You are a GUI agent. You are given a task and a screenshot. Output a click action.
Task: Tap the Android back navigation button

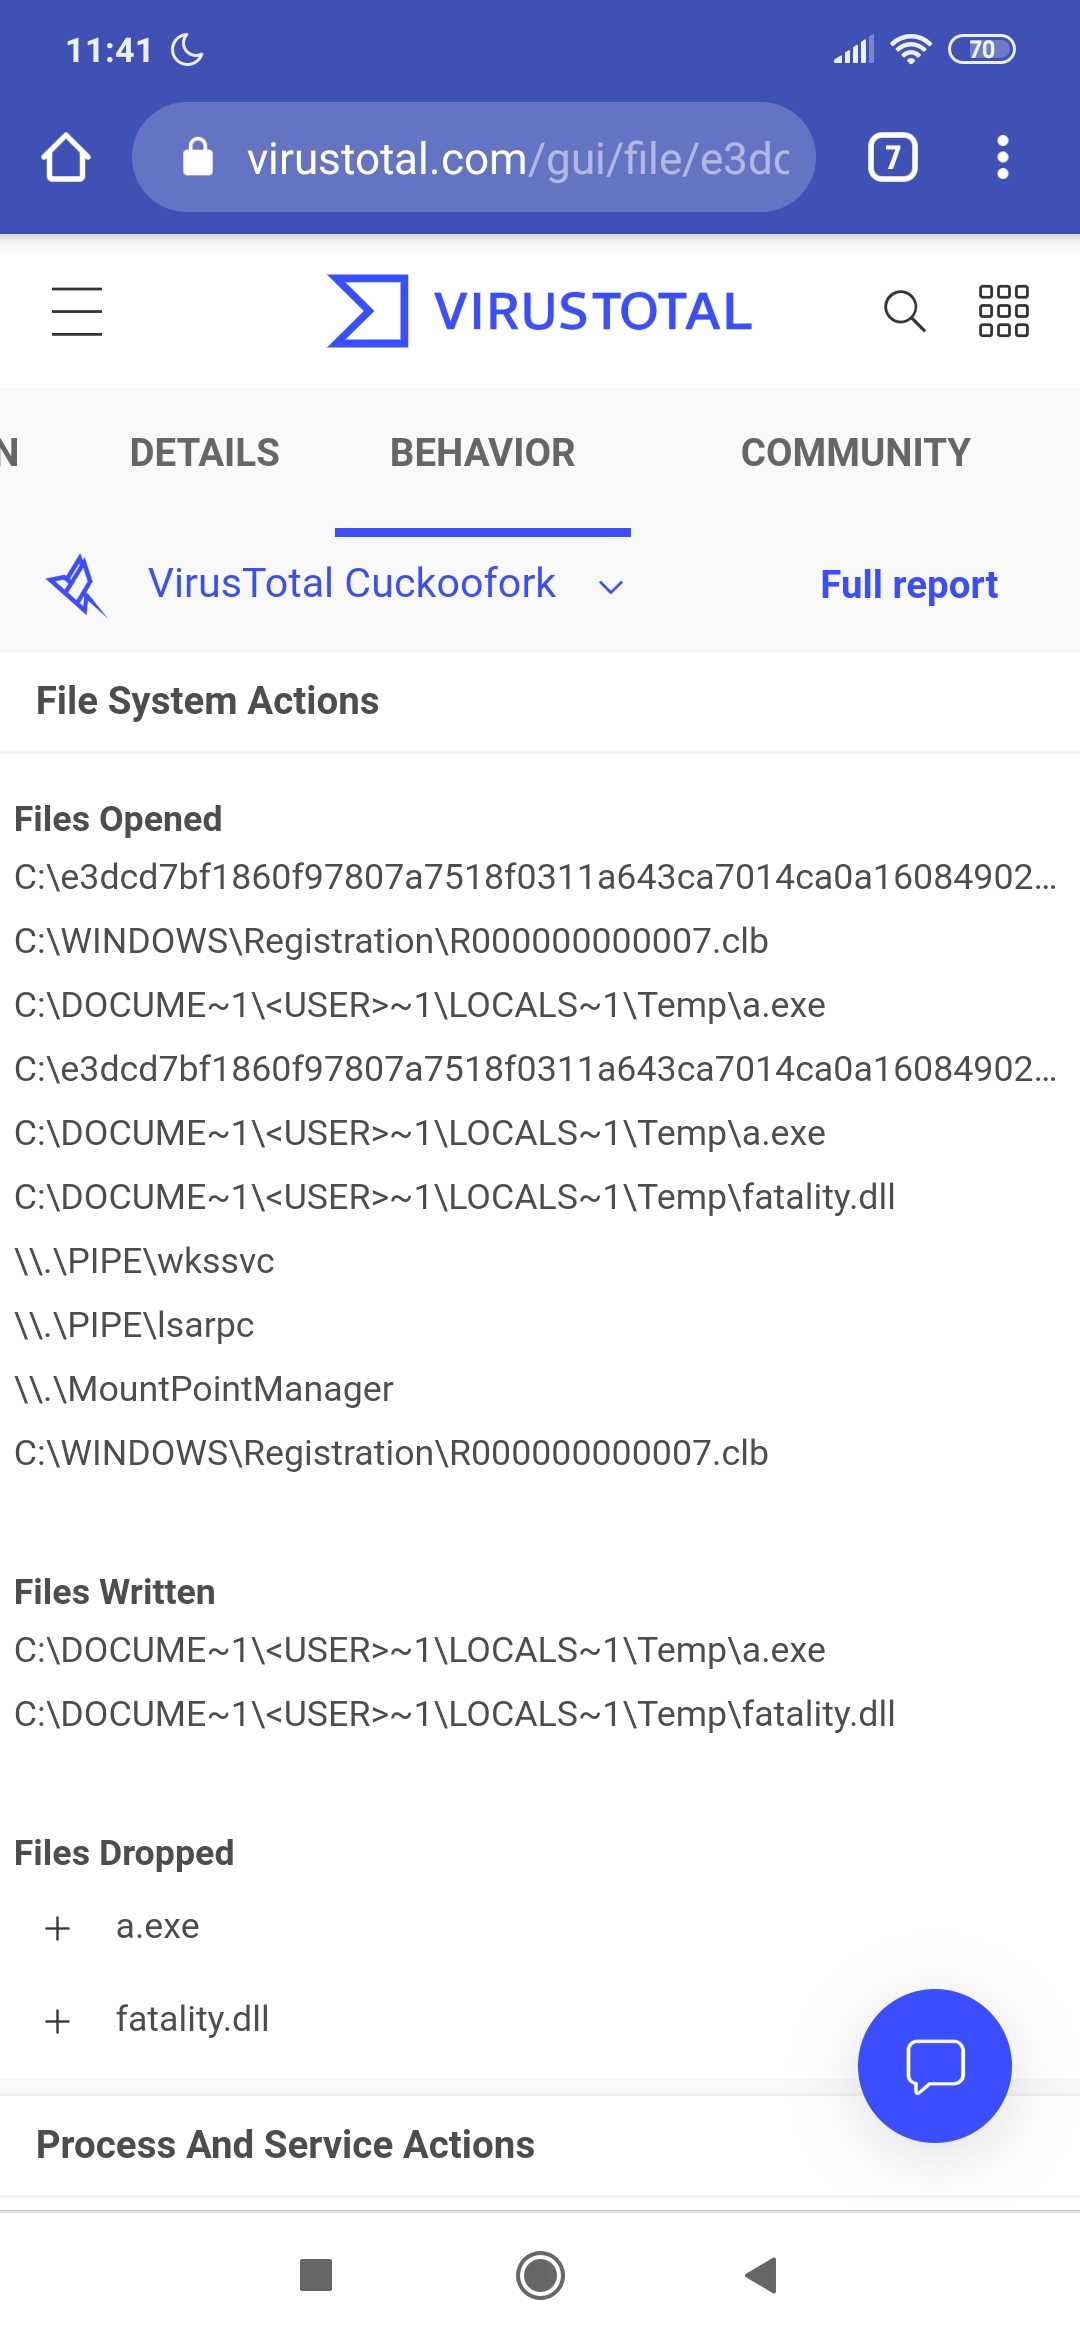(x=761, y=2275)
